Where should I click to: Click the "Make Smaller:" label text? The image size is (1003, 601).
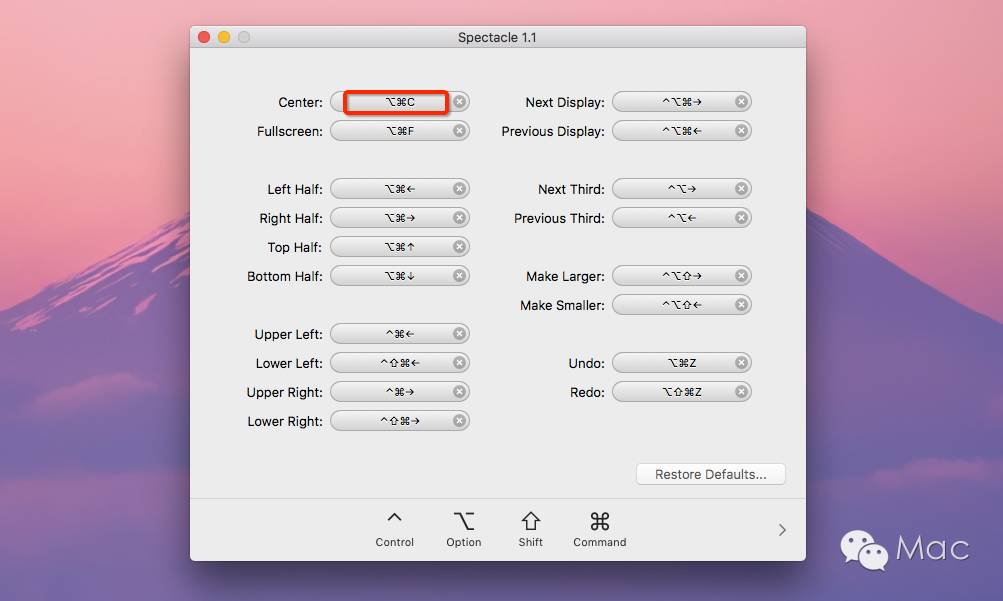(562, 306)
